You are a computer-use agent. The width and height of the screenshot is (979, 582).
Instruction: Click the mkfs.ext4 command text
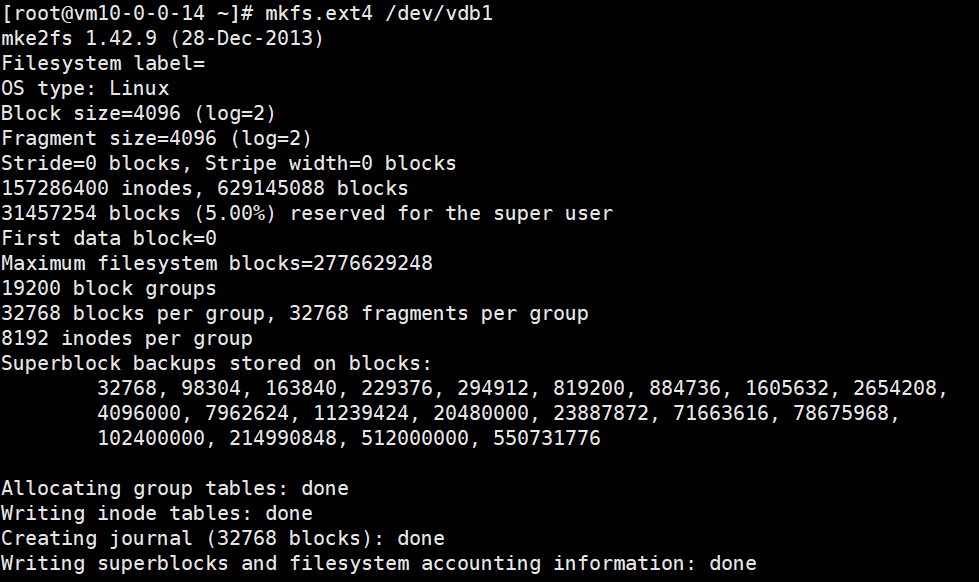318,13
